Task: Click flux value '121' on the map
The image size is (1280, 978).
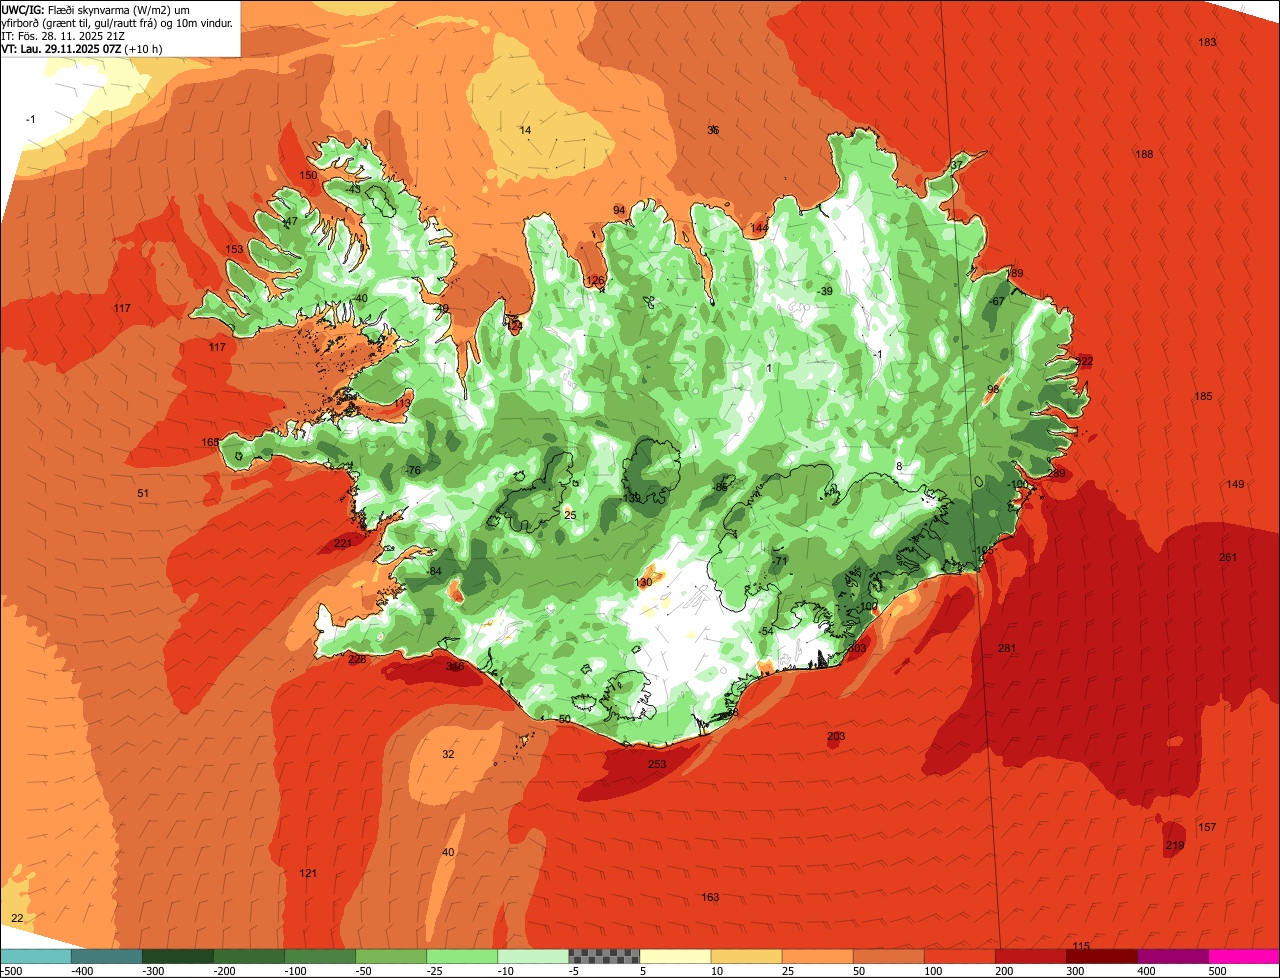Action: point(308,874)
